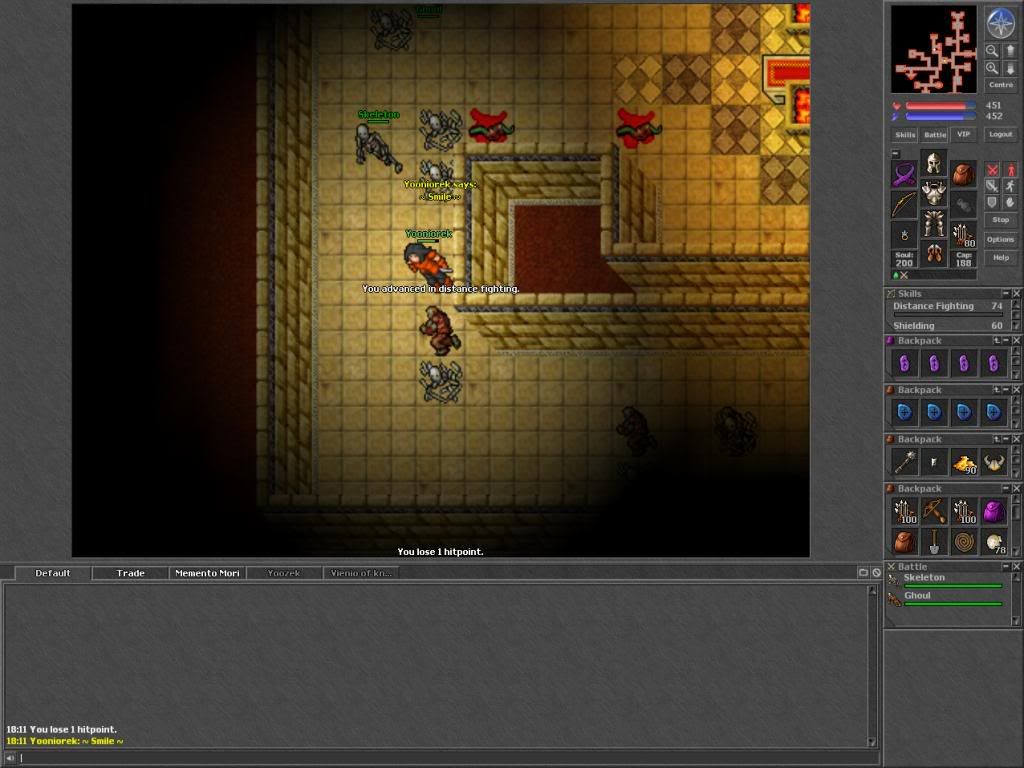1024x768 pixels.
Task: Select stand-still mode red figure
Action: (x=1012, y=169)
